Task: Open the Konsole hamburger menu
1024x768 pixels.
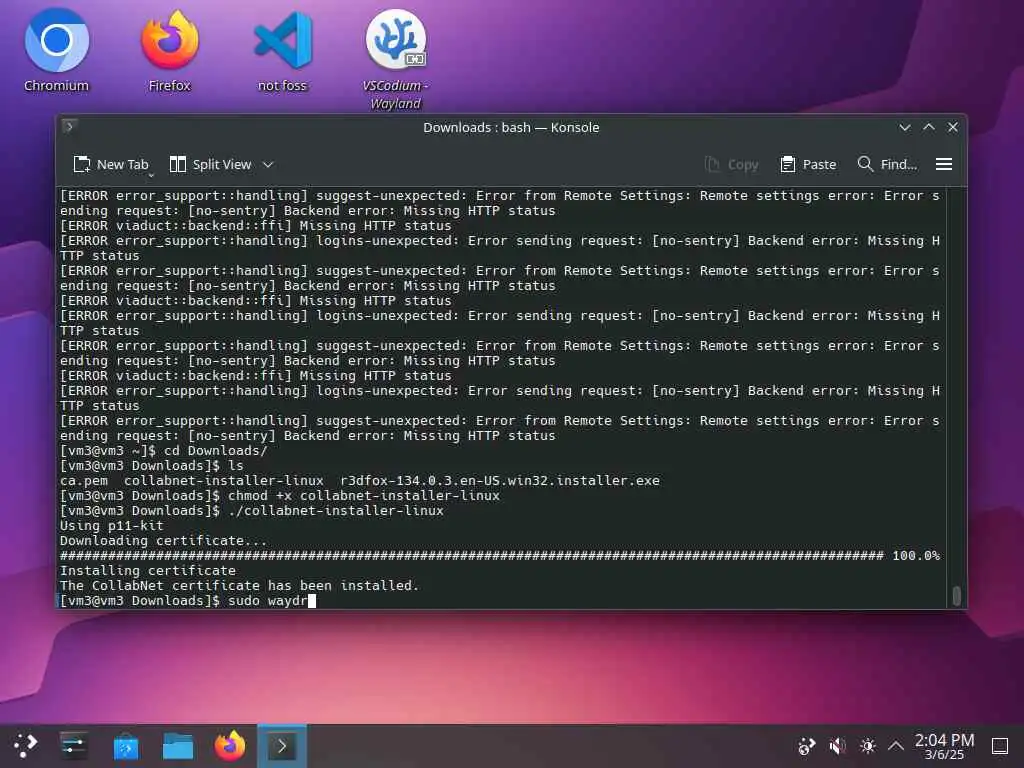Action: 944,165
